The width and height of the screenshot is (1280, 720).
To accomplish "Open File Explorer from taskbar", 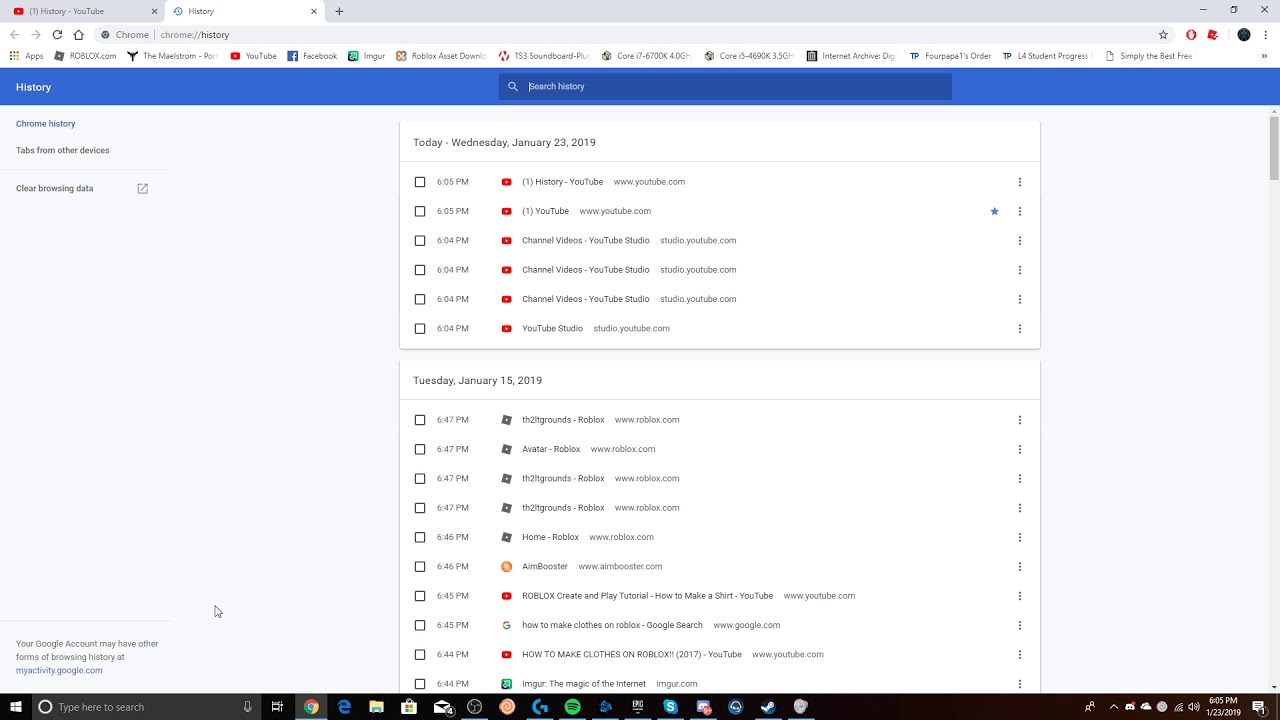I will pos(376,707).
